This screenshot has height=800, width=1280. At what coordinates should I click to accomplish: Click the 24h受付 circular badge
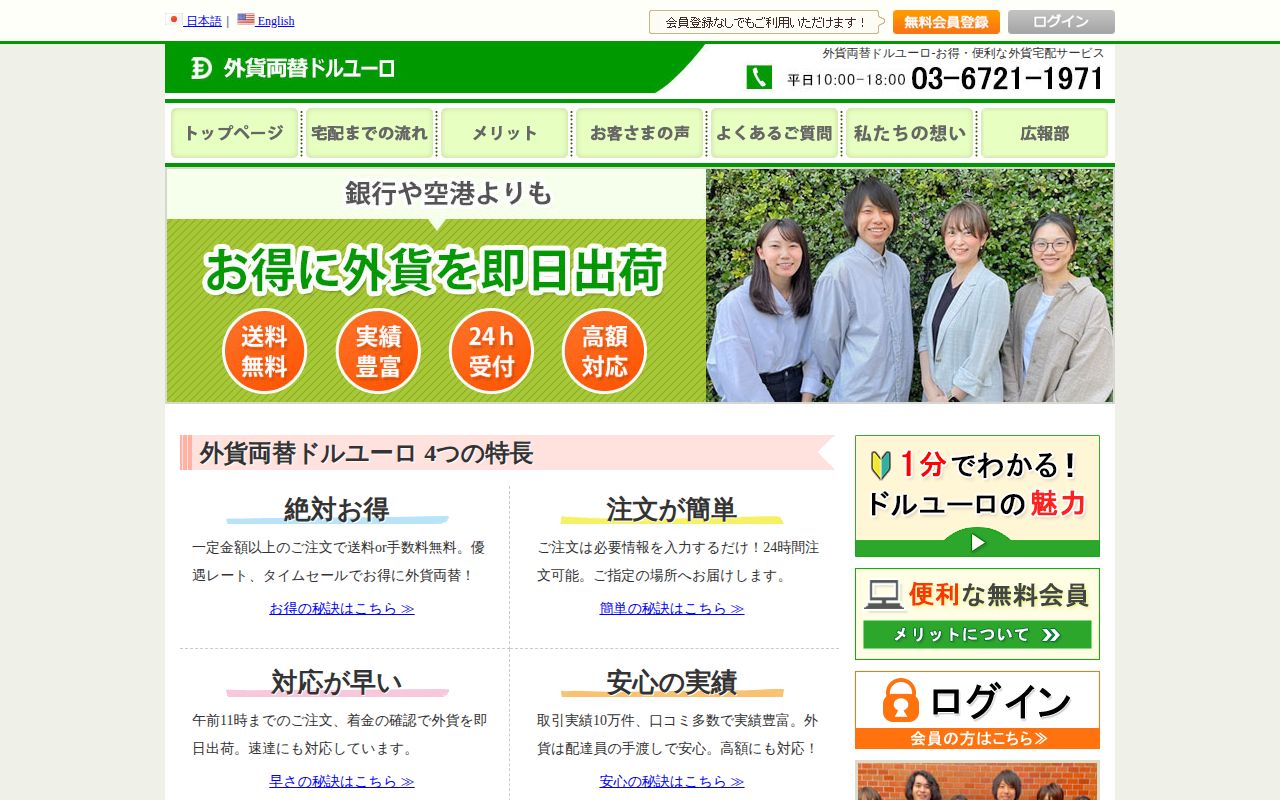pos(491,350)
